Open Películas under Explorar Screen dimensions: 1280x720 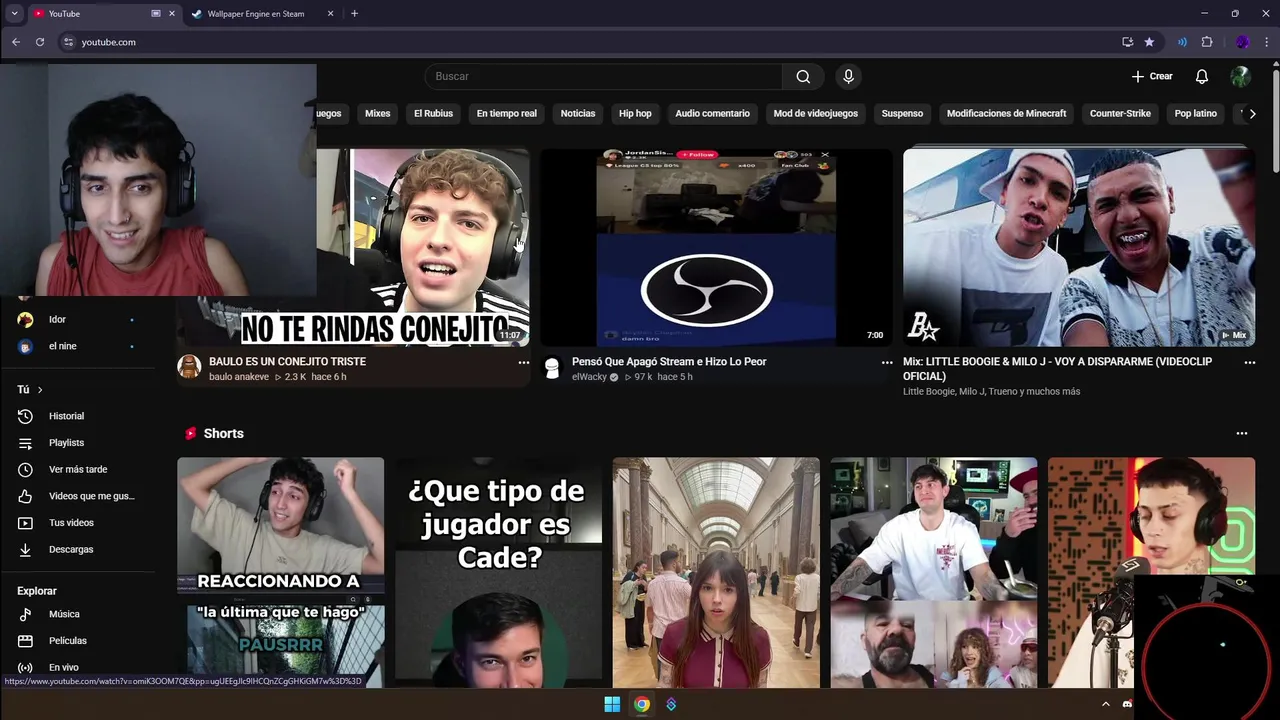[x=68, y=641]
